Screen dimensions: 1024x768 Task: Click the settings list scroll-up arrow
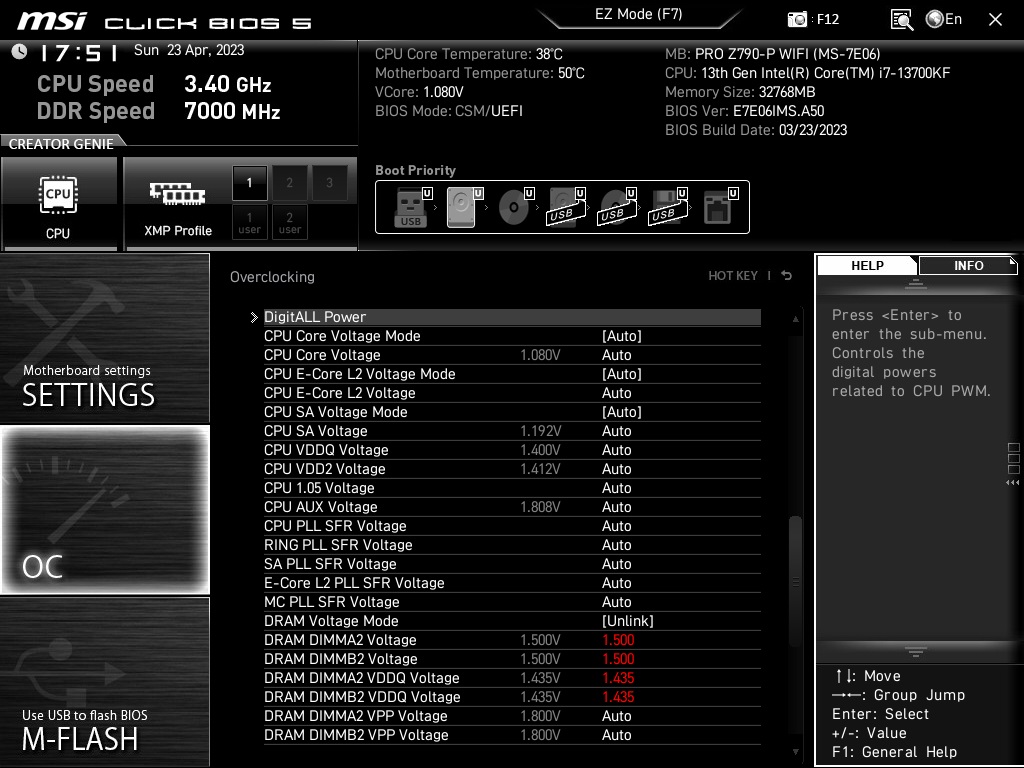795,319
